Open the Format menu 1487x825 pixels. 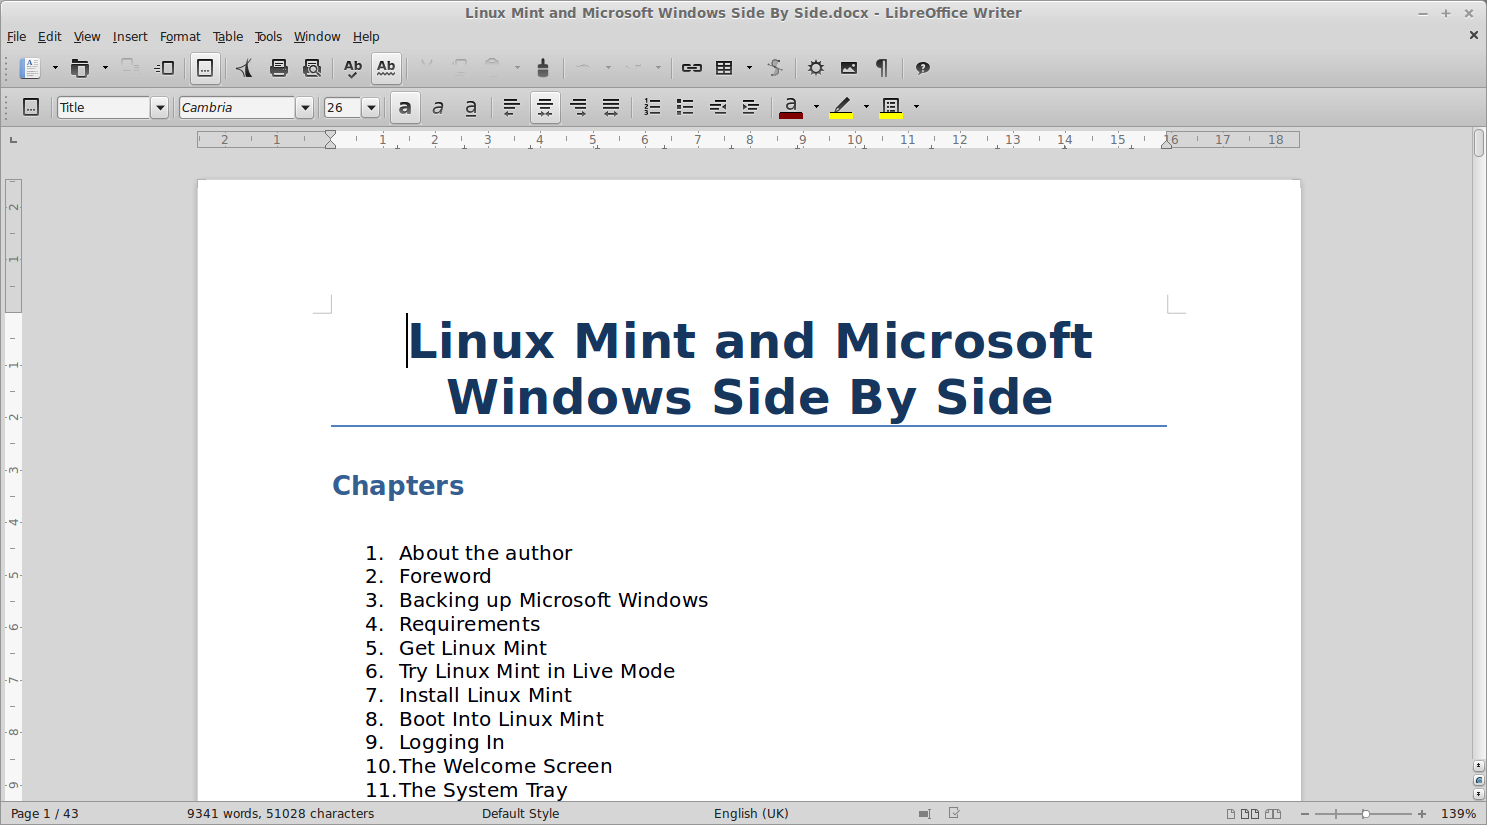[x=180, y=37]
